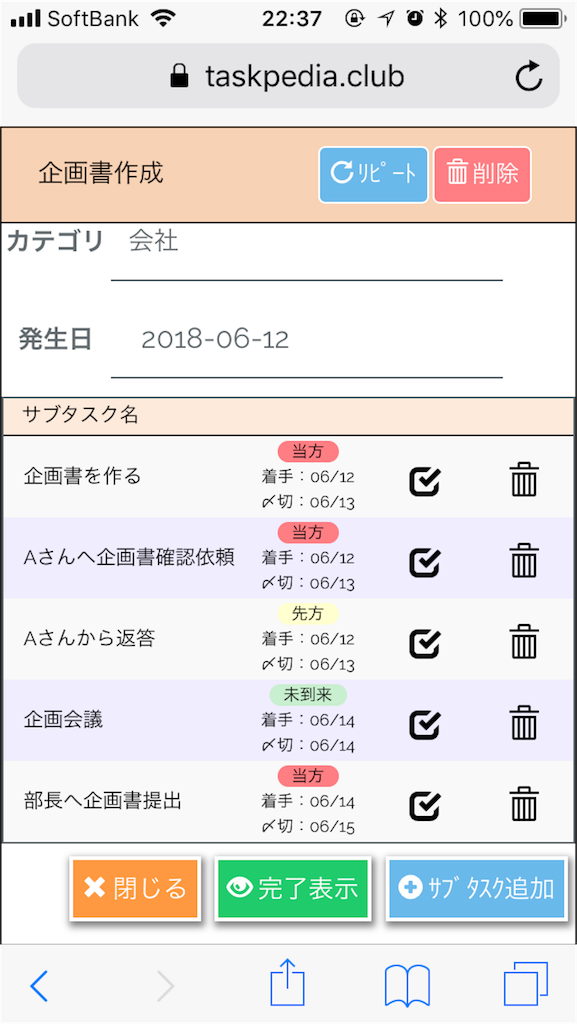Viewport: 577px width, 1024px height.
Task: Open Safari bookmarks
Action: [404, 985]
